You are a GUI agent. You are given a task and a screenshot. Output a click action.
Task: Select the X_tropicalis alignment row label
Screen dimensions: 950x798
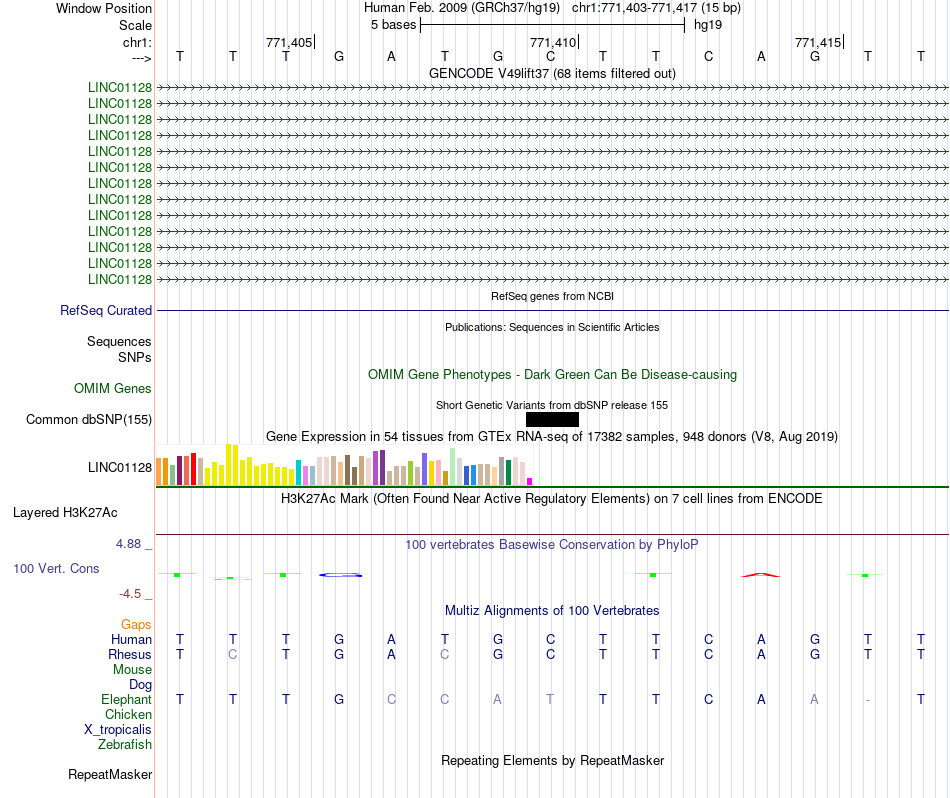pos(118,730)
